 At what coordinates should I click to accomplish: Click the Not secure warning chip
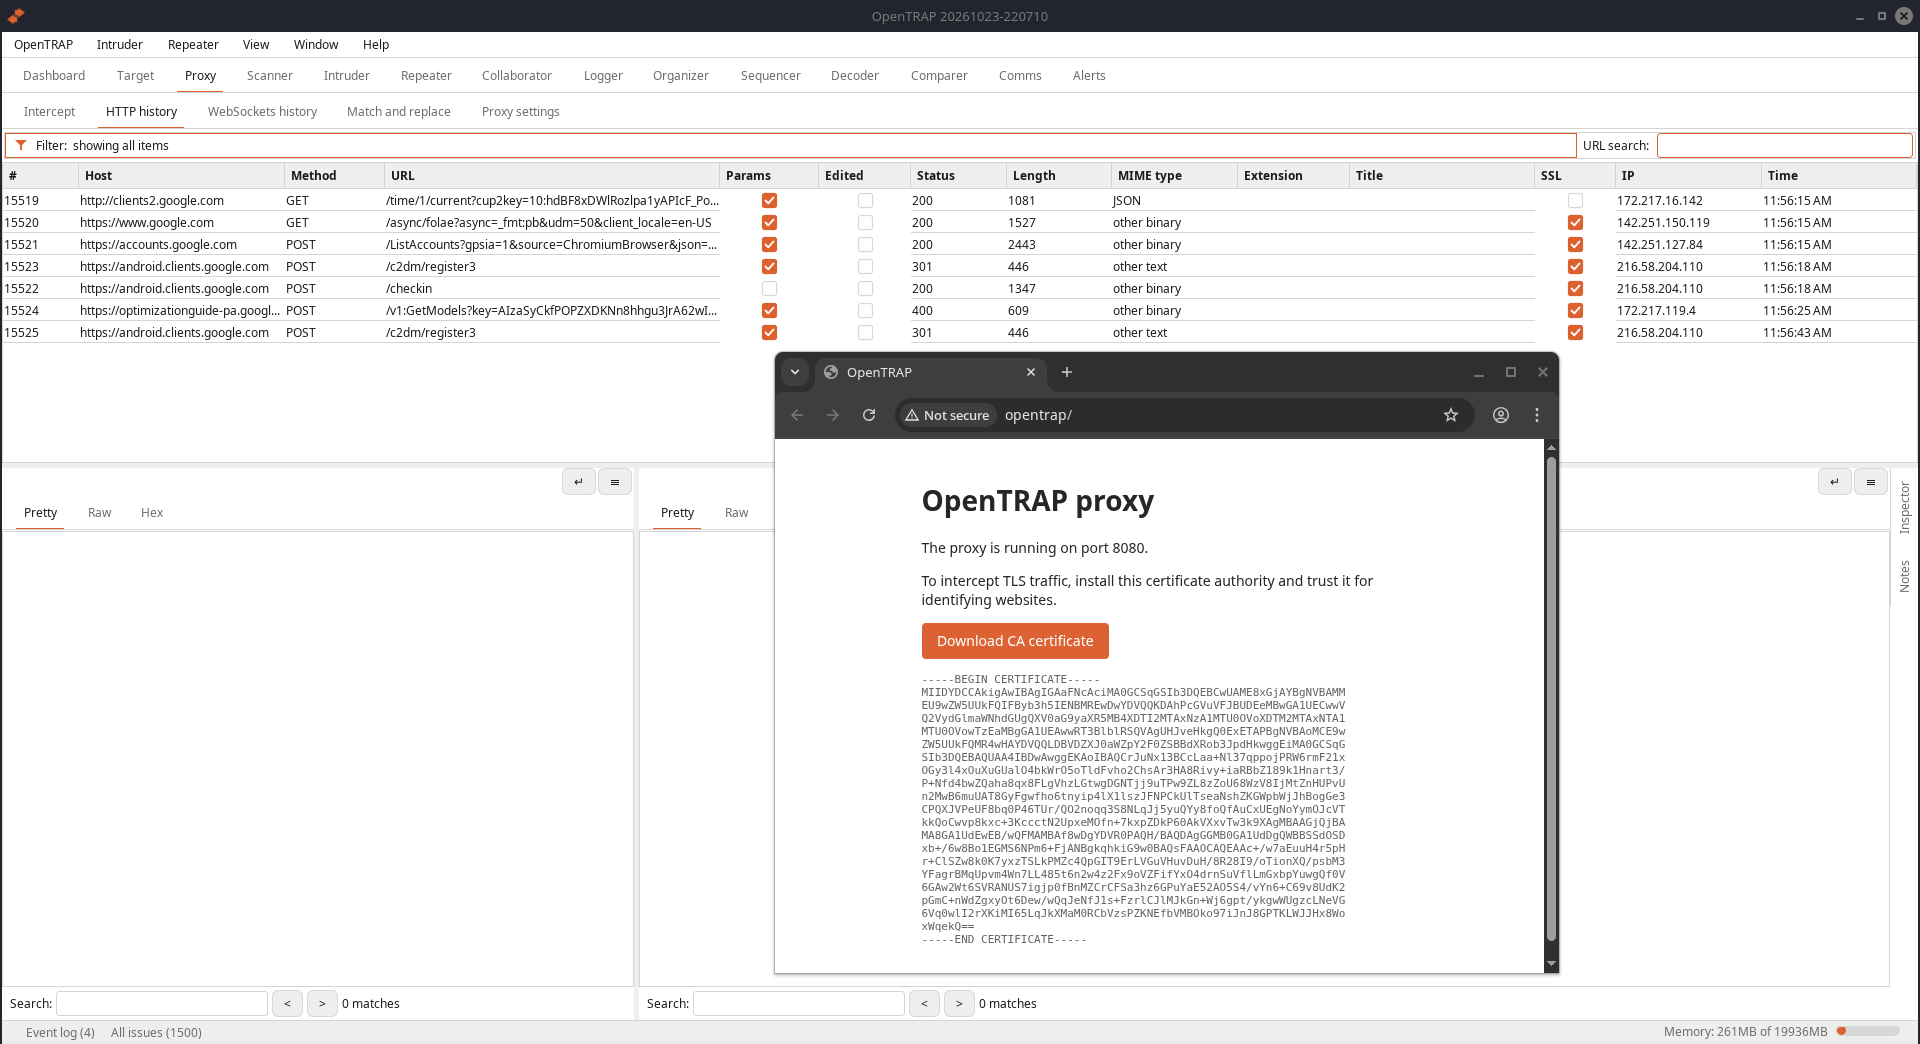tap(947, 415)
